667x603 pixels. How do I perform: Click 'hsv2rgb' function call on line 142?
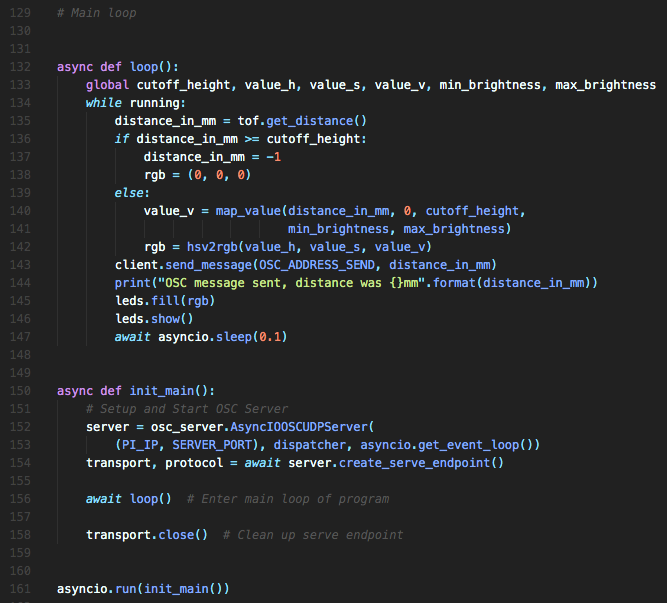coord(212,247)
